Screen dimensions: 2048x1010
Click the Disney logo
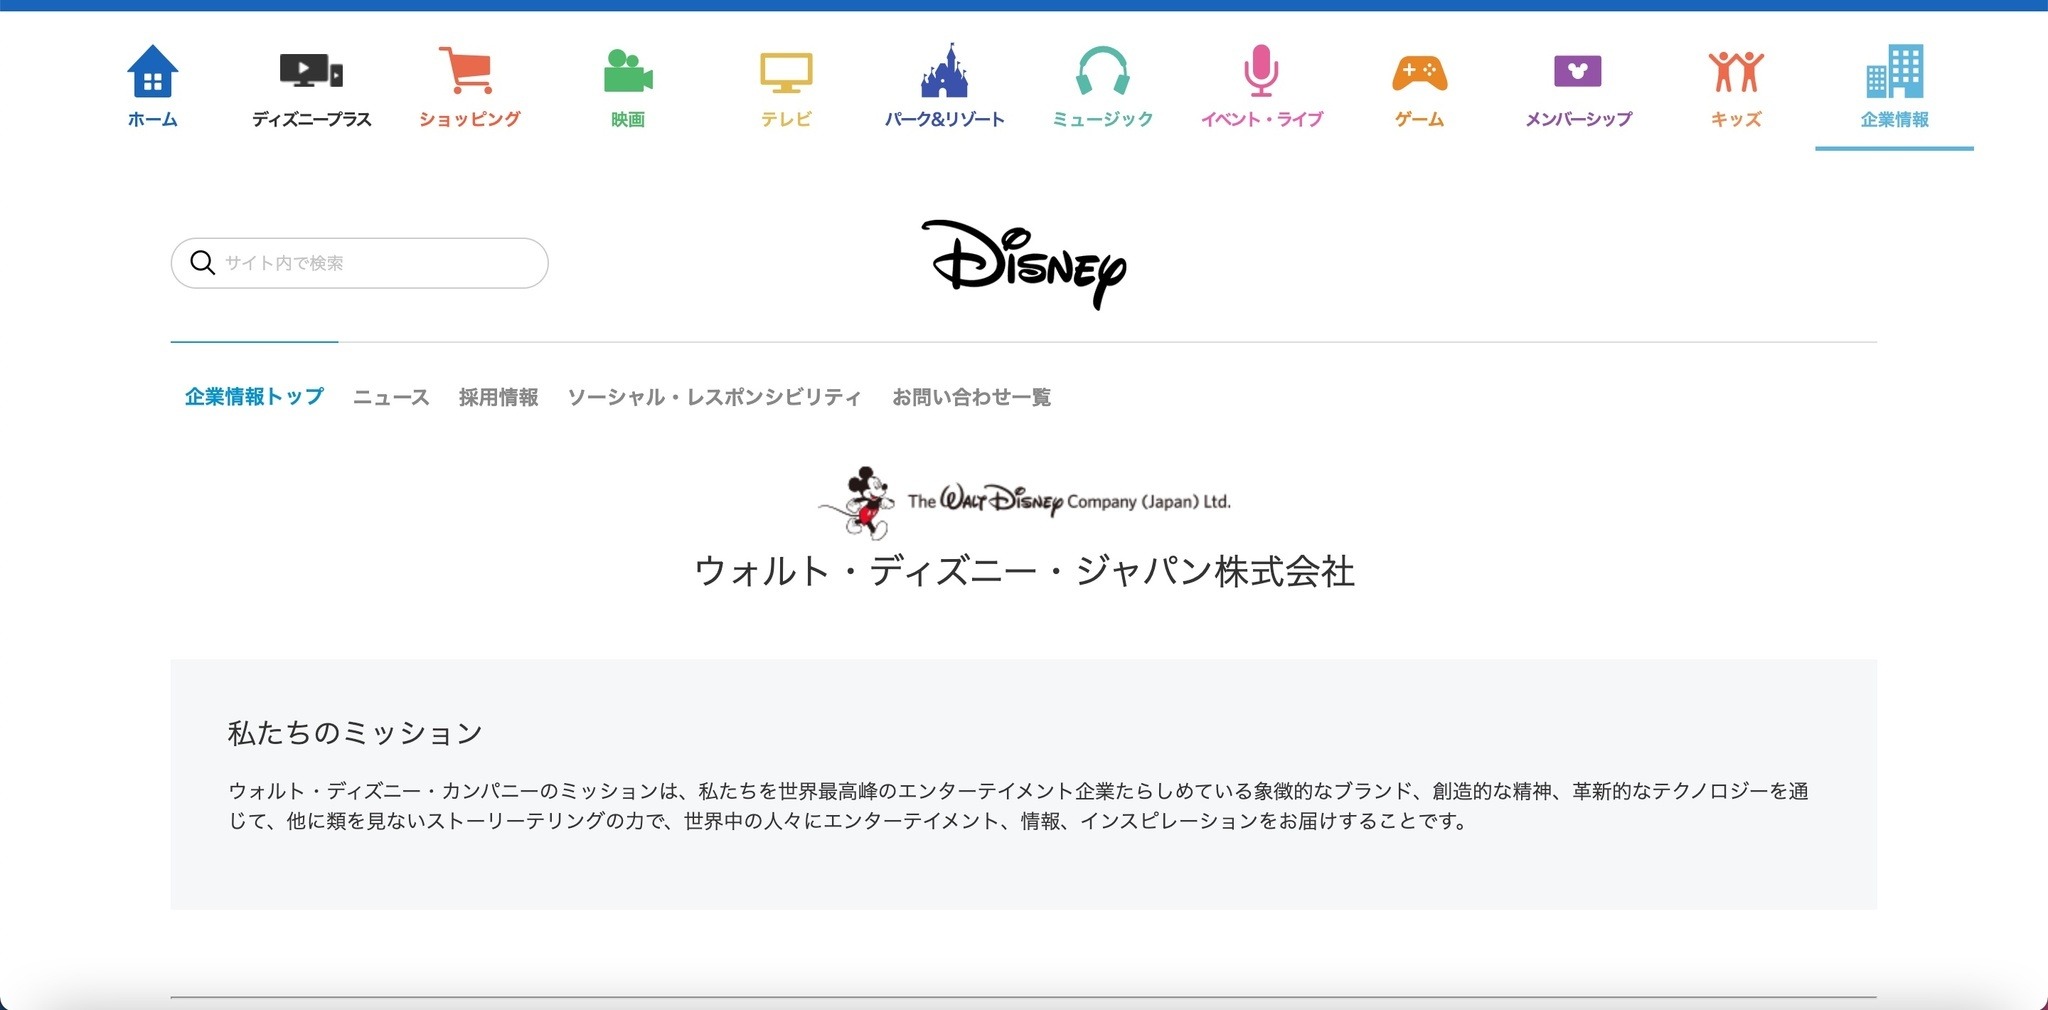pyautogui.click(x=1024, y=264)
